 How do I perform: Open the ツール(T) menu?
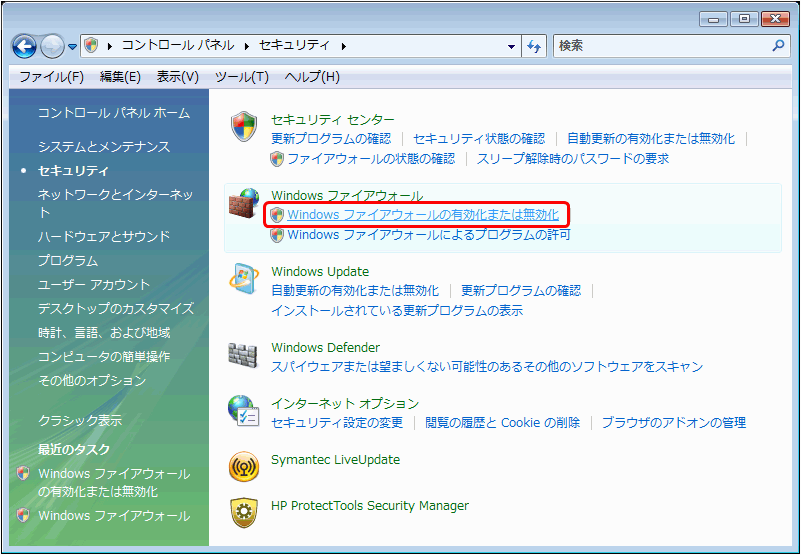(x=241, y=77)
